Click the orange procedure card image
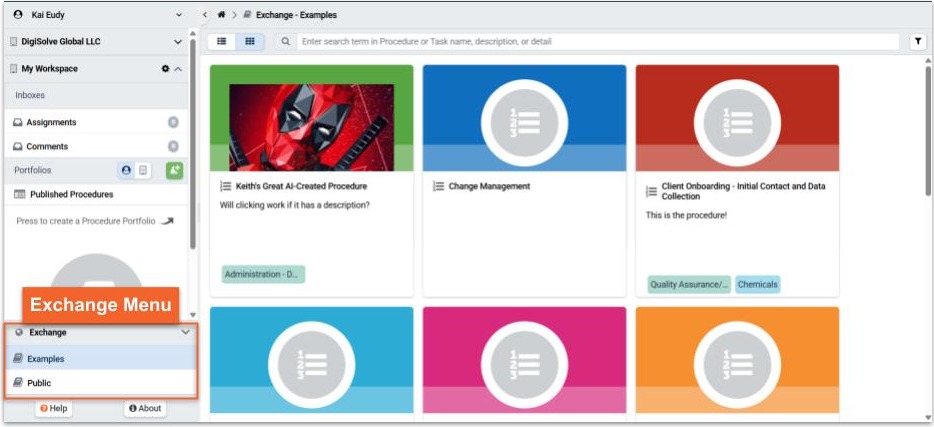 tap(737, 360)
